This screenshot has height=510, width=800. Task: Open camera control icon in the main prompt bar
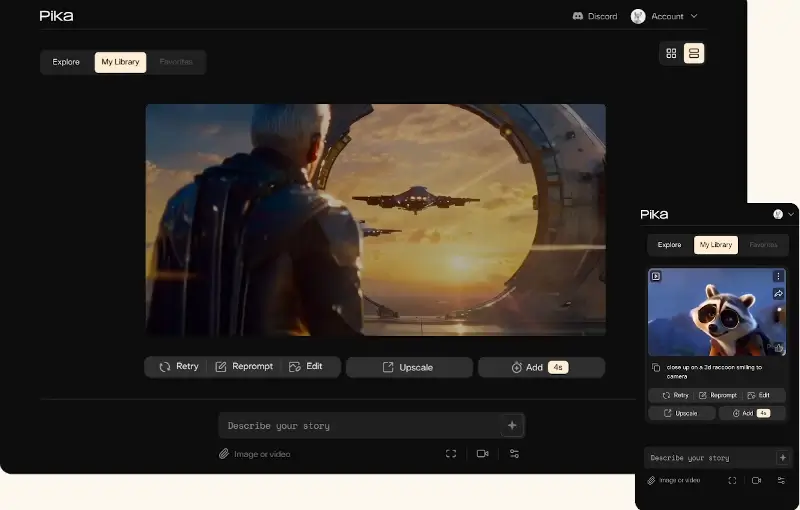482,453
